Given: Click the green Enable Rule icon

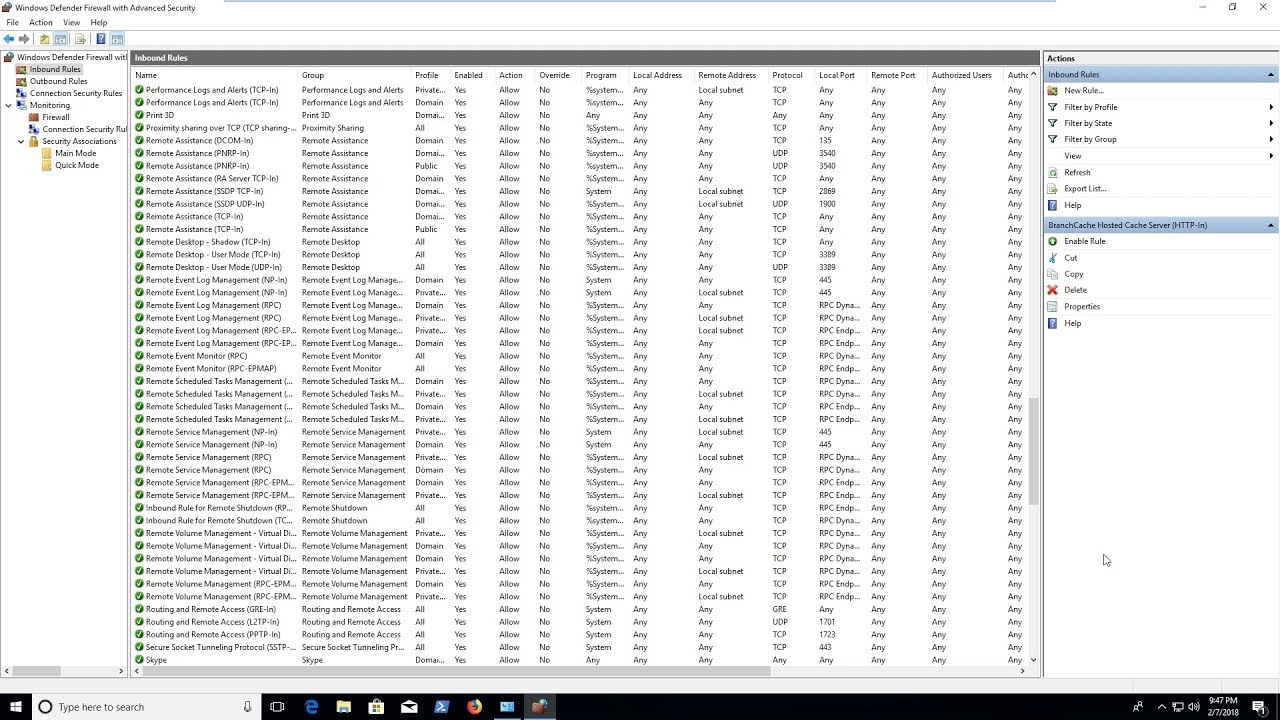Looking at the screenshot, I should click(1052, 241).
